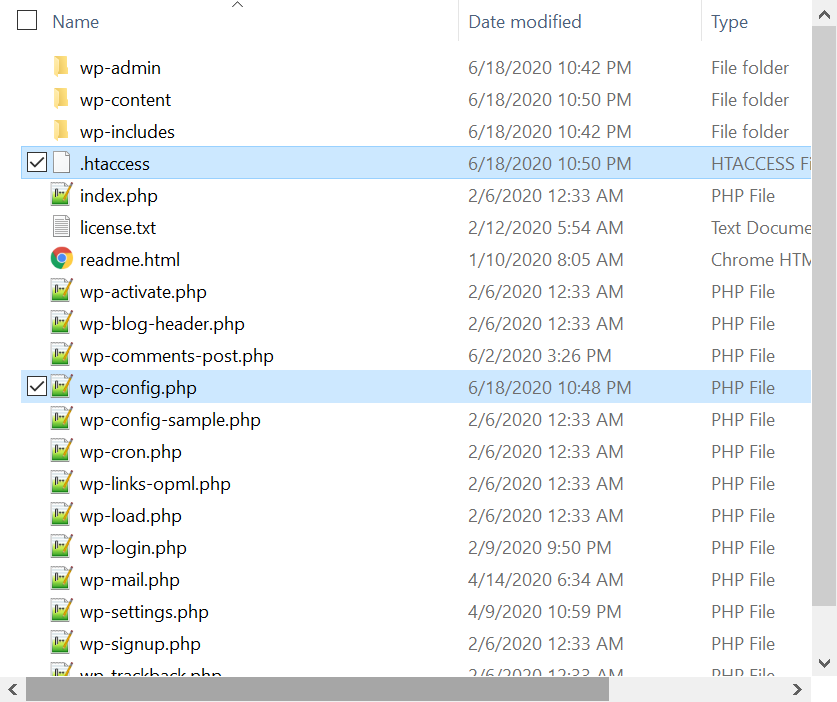Click the wp-cron.php file icon

(61, 451)
